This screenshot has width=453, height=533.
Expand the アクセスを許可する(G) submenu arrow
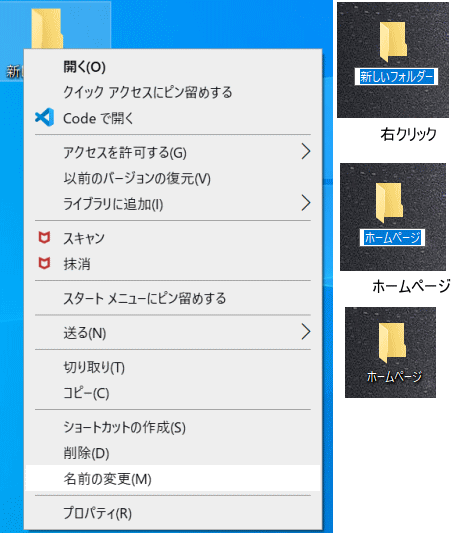click(x=306, y=151)
